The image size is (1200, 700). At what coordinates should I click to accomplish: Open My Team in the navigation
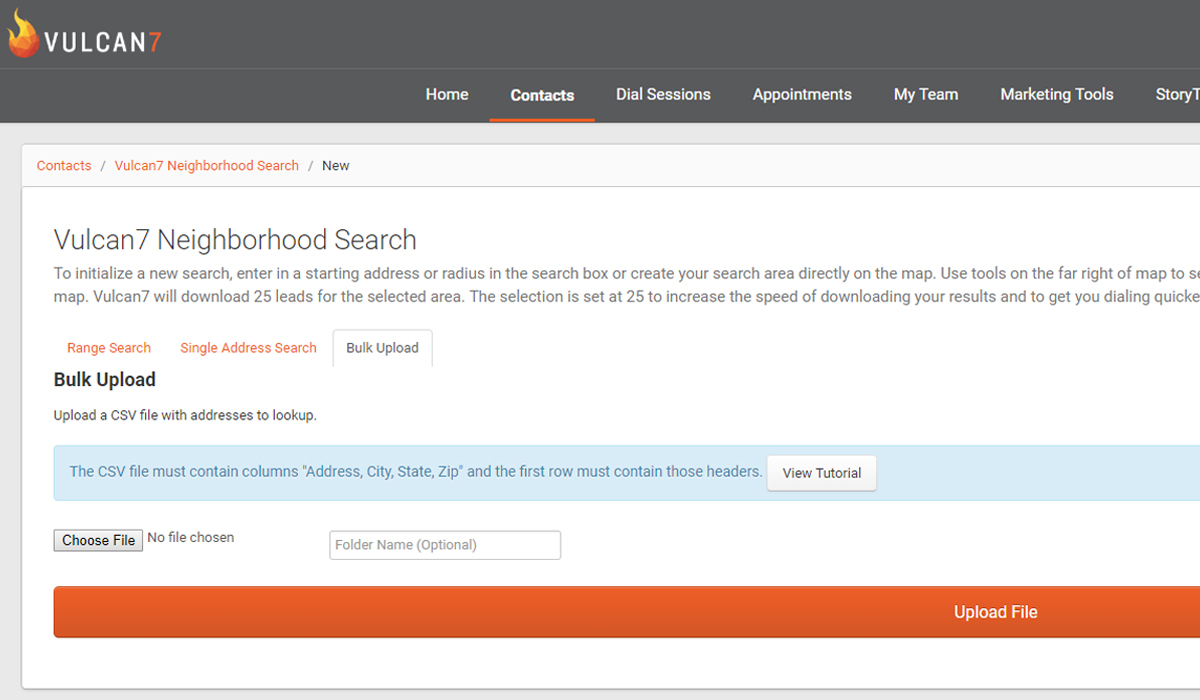pyautogui.click(x=926, y=94)
